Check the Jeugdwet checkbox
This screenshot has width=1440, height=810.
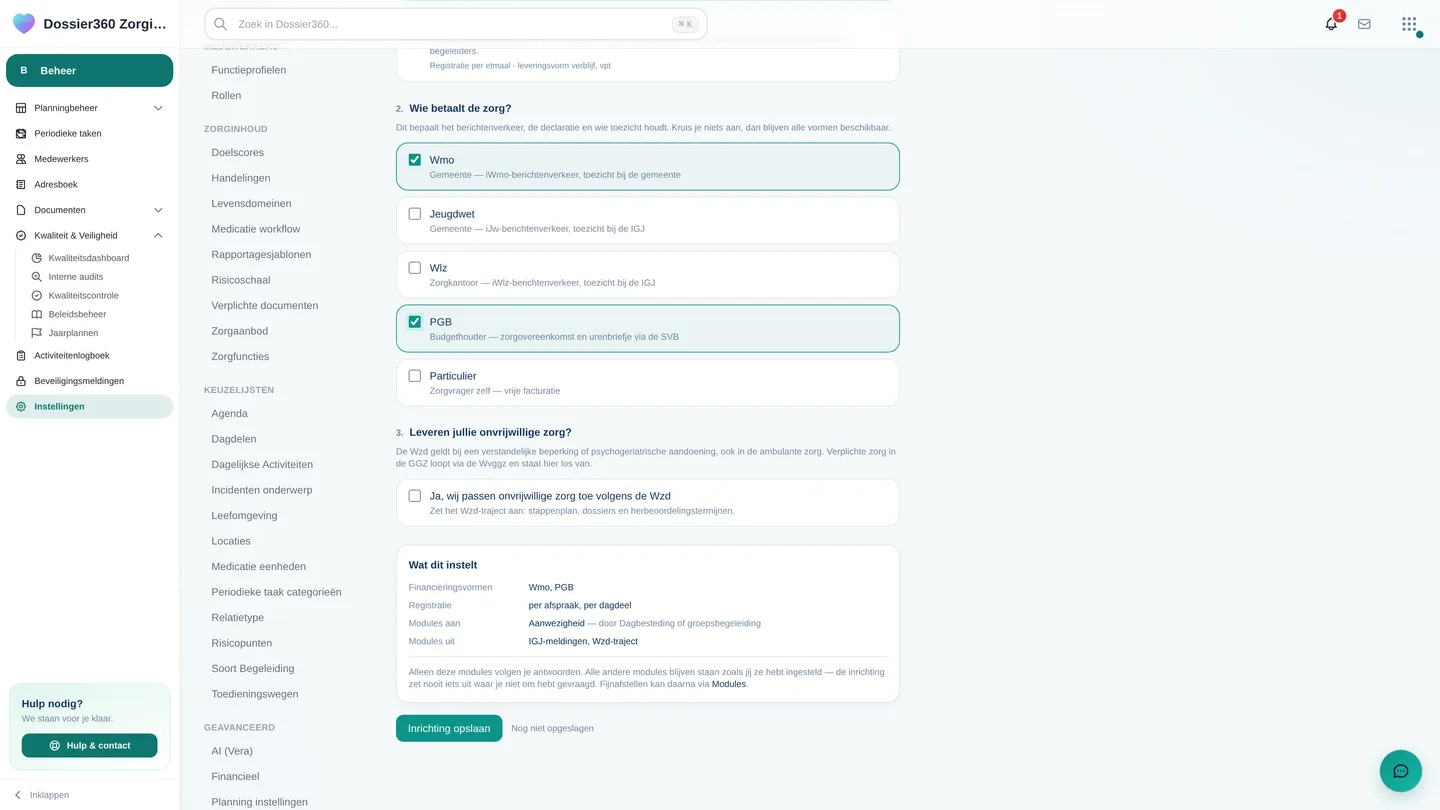point(415,214)
